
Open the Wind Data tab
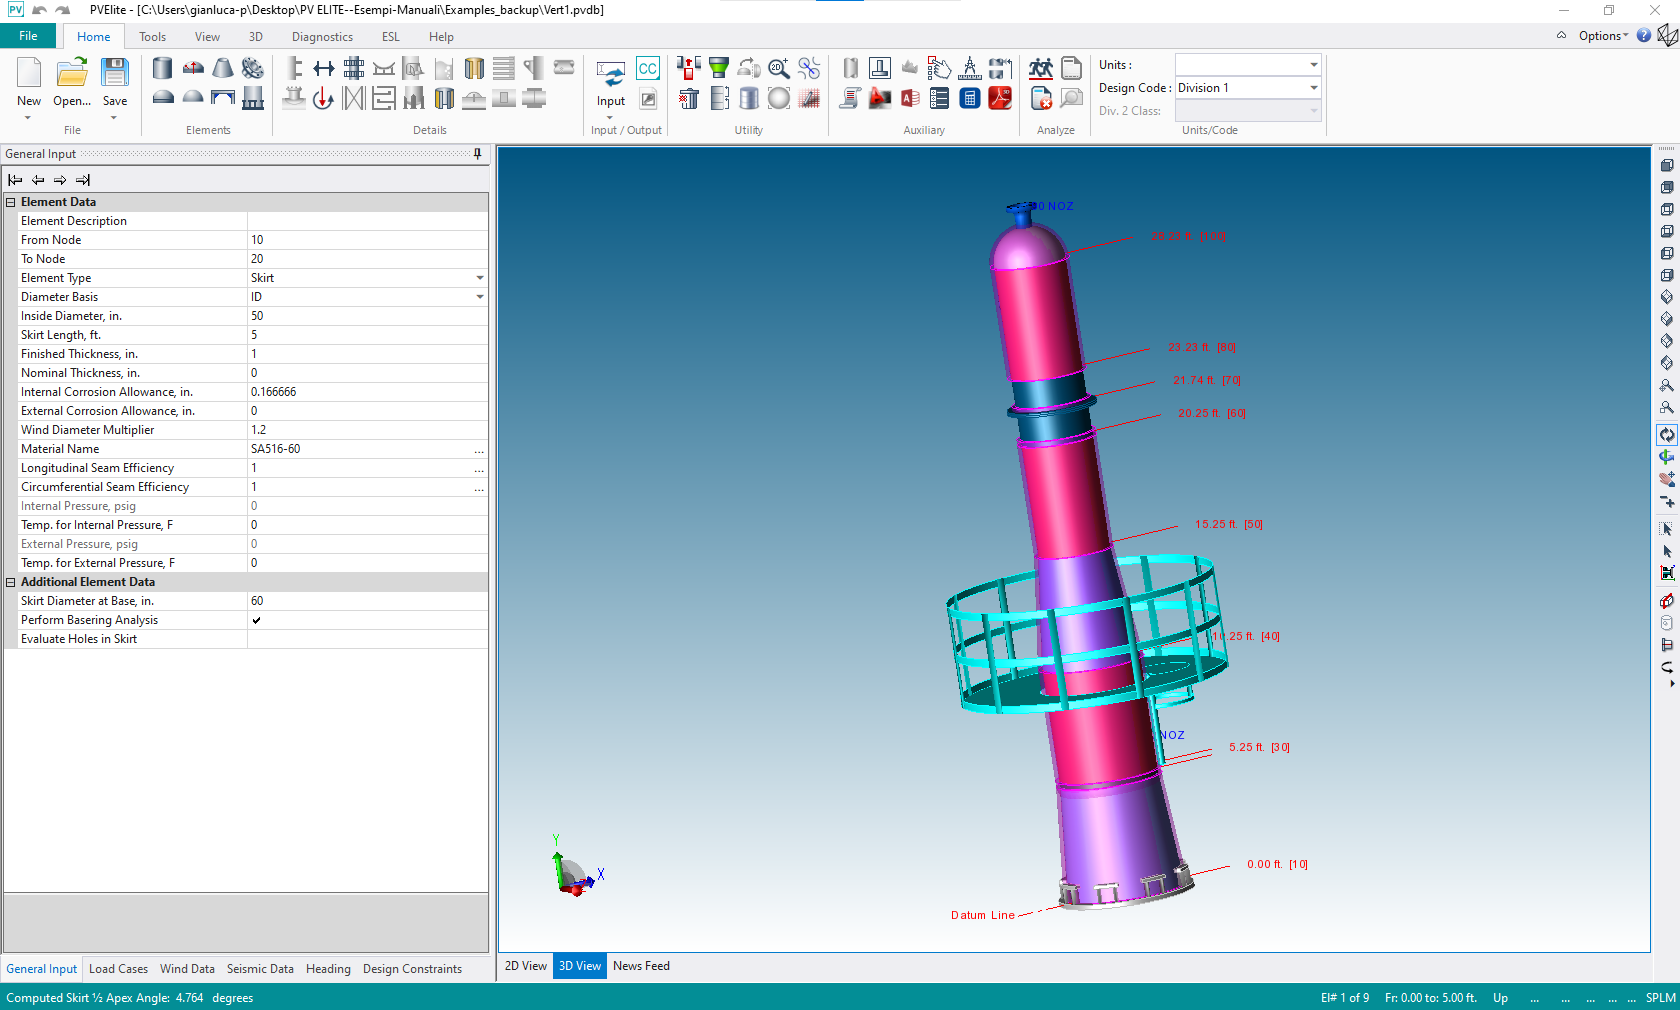[187, 969]
